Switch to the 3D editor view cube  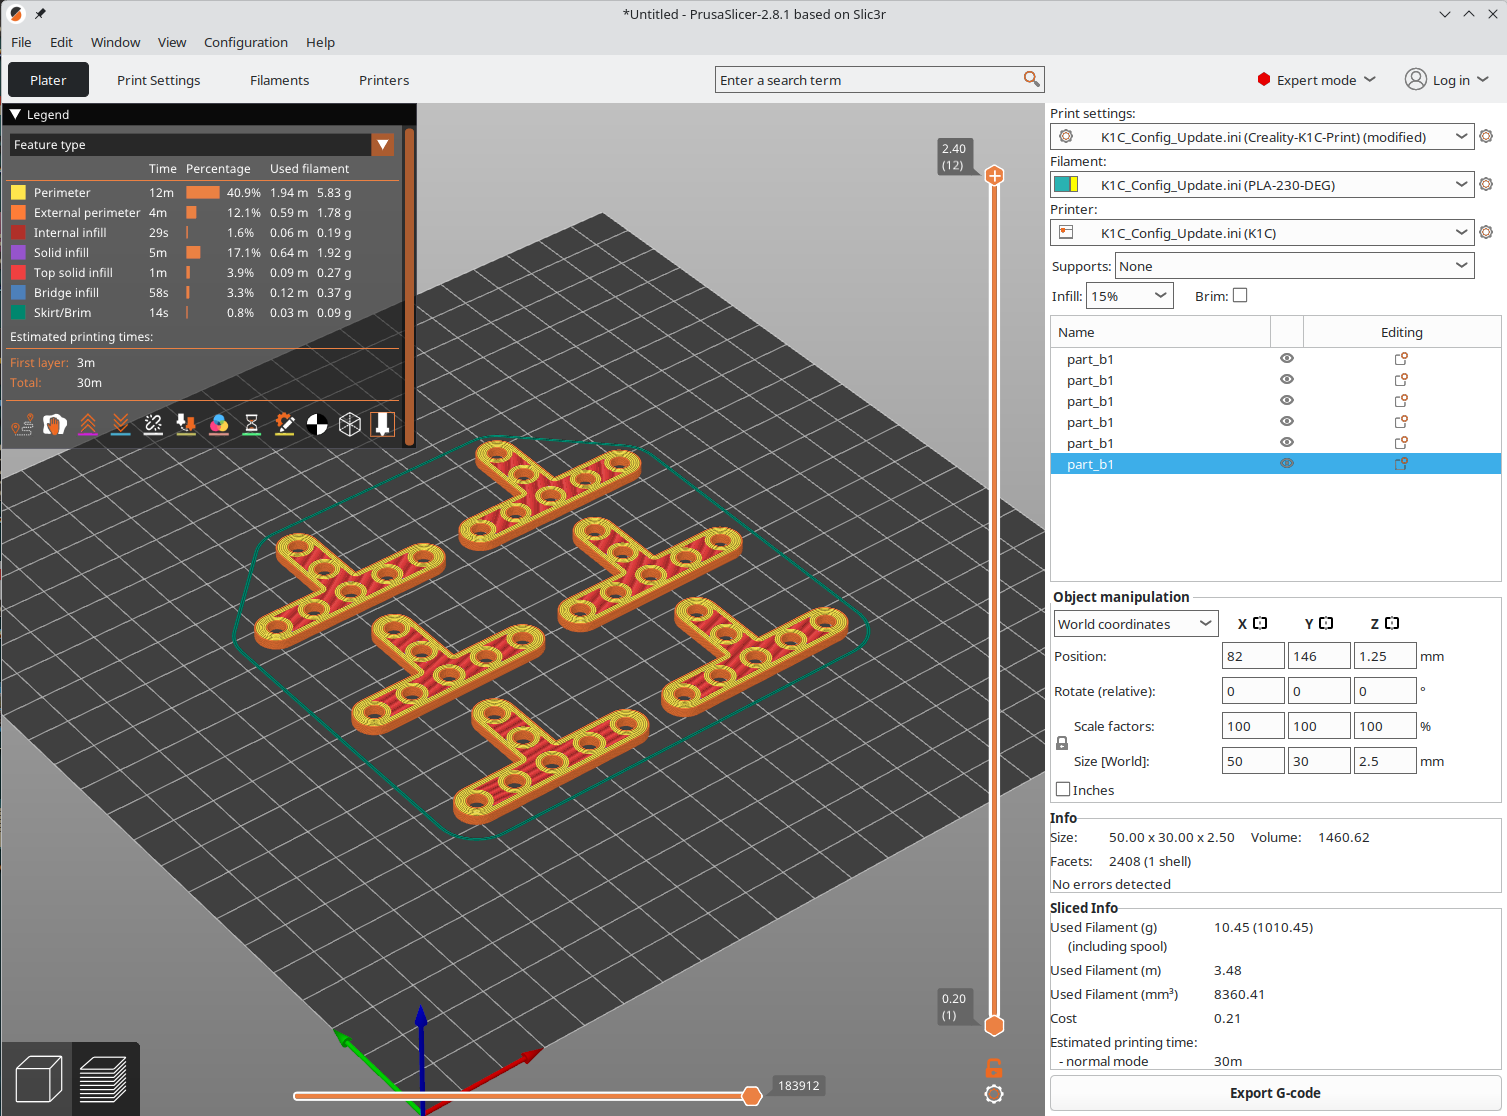coord(39,1079)
